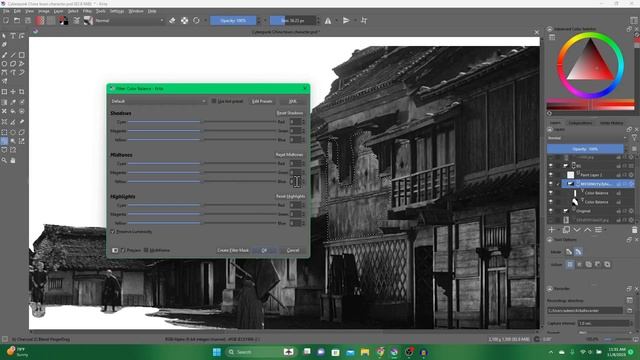Image resolution: width=640 pixels, height=360 pixels.
Task: Move layer down arrow icon
Action: pyautogui.click(x=577, y=230)
